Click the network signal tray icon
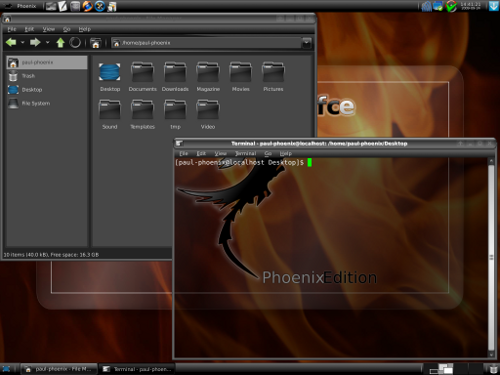The image size is (500, 375). [x=427, y=6]
